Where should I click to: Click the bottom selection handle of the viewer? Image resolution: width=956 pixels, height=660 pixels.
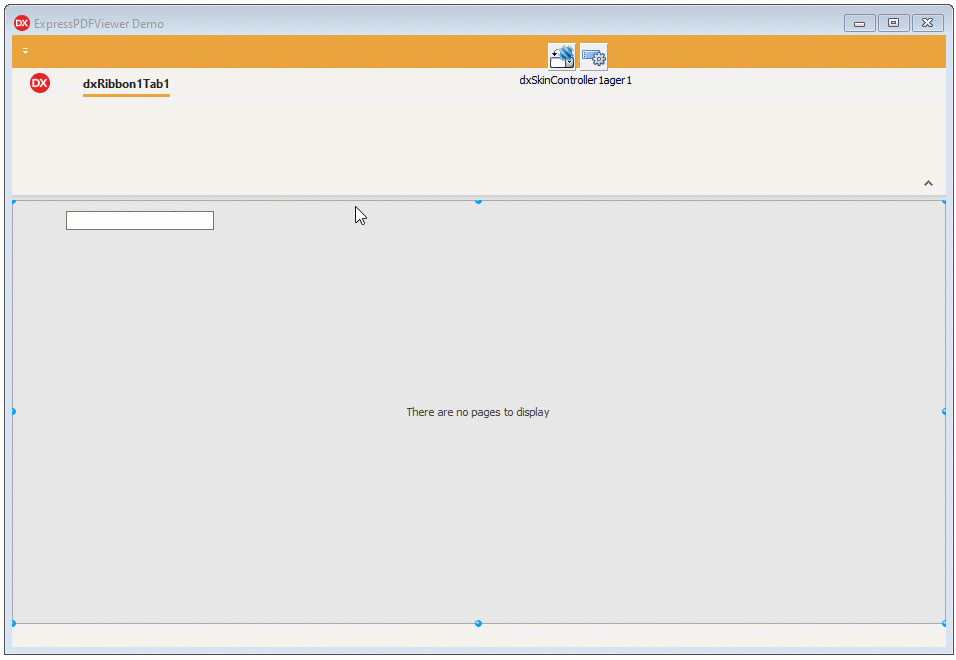[x=478, y=623]
